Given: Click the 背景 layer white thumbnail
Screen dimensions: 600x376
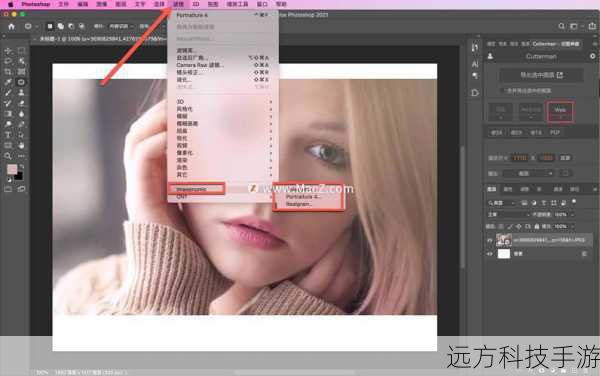Looking at the screenshot, I should 504,254.
